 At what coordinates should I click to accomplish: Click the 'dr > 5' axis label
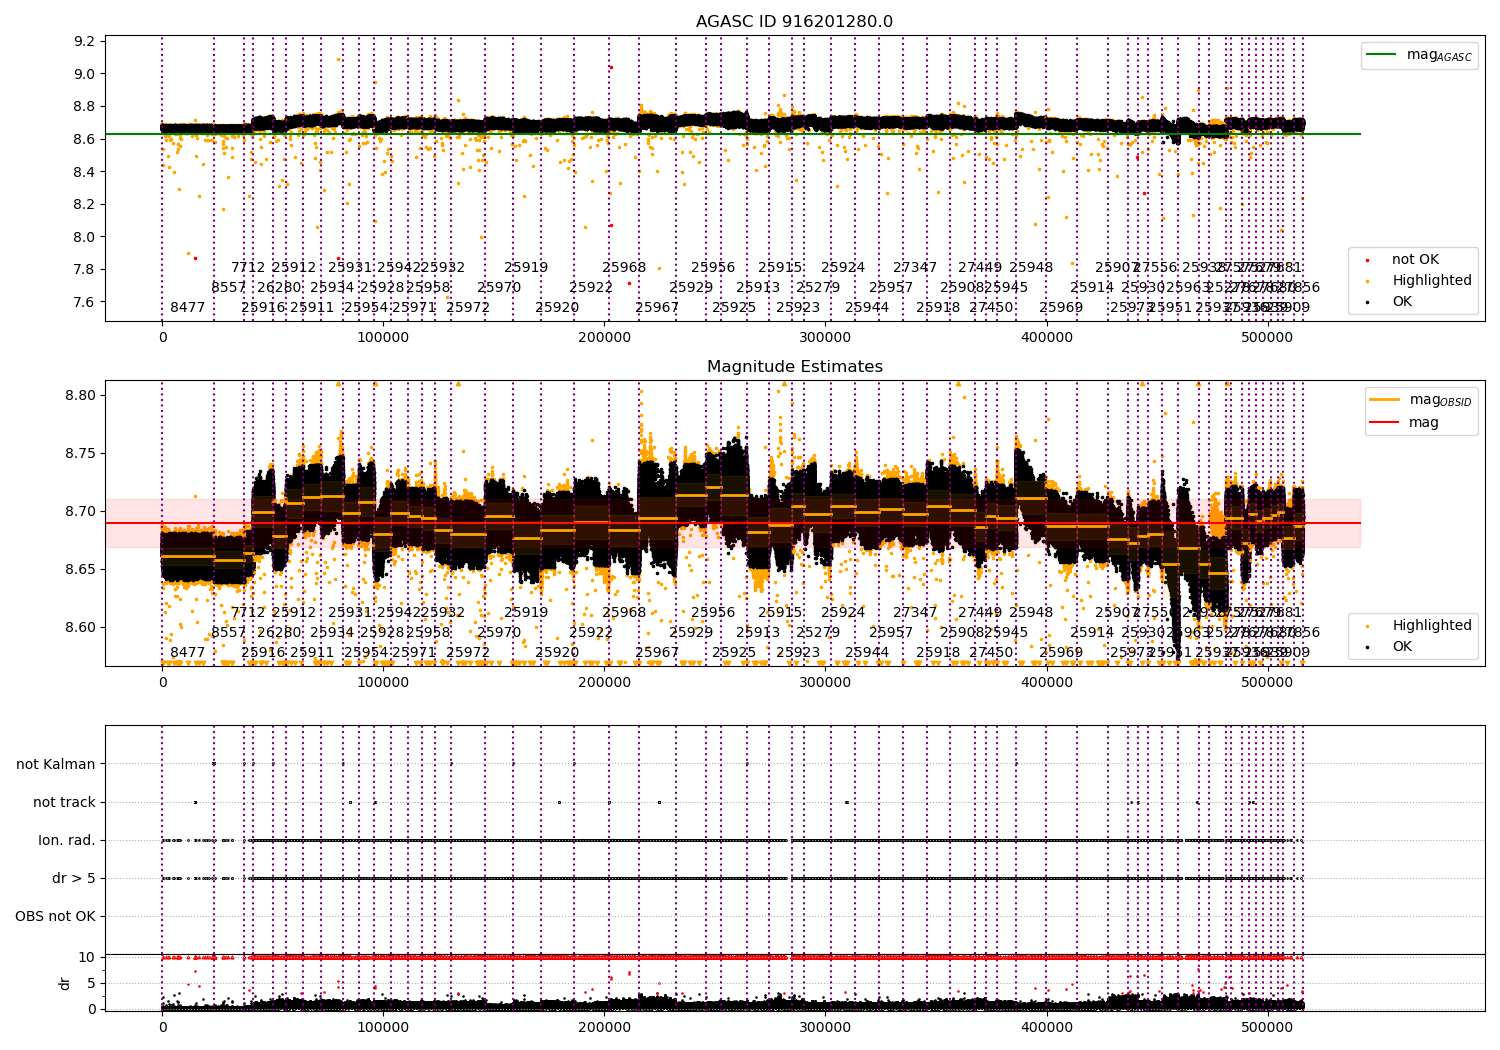74,878
